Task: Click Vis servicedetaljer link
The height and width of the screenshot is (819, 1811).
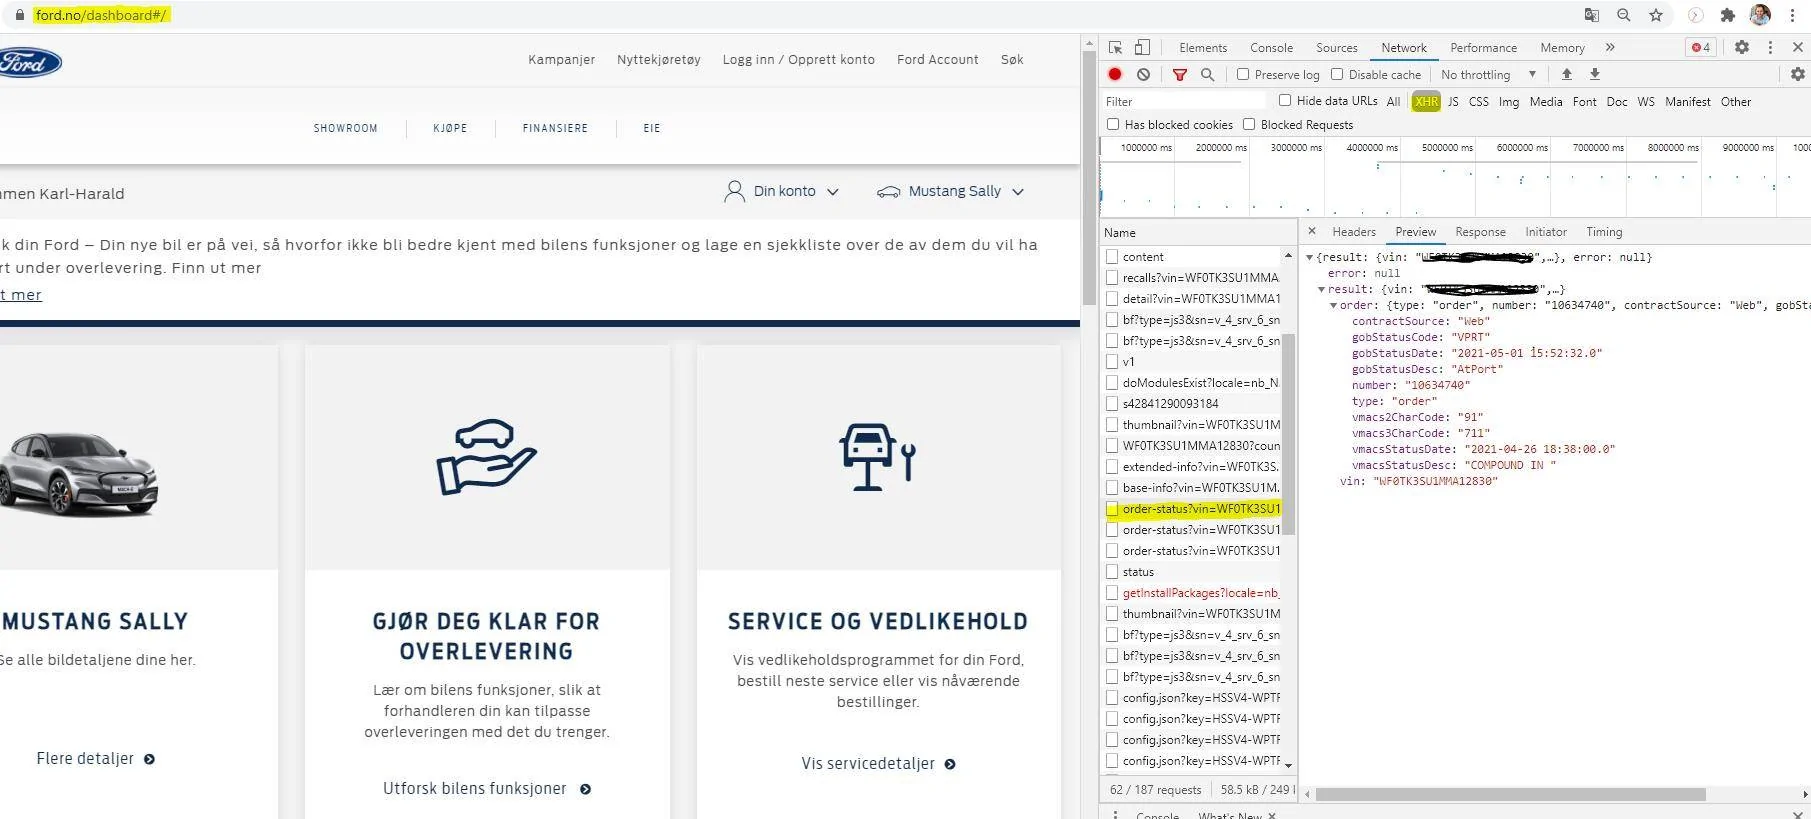Action: click(878, 763)
